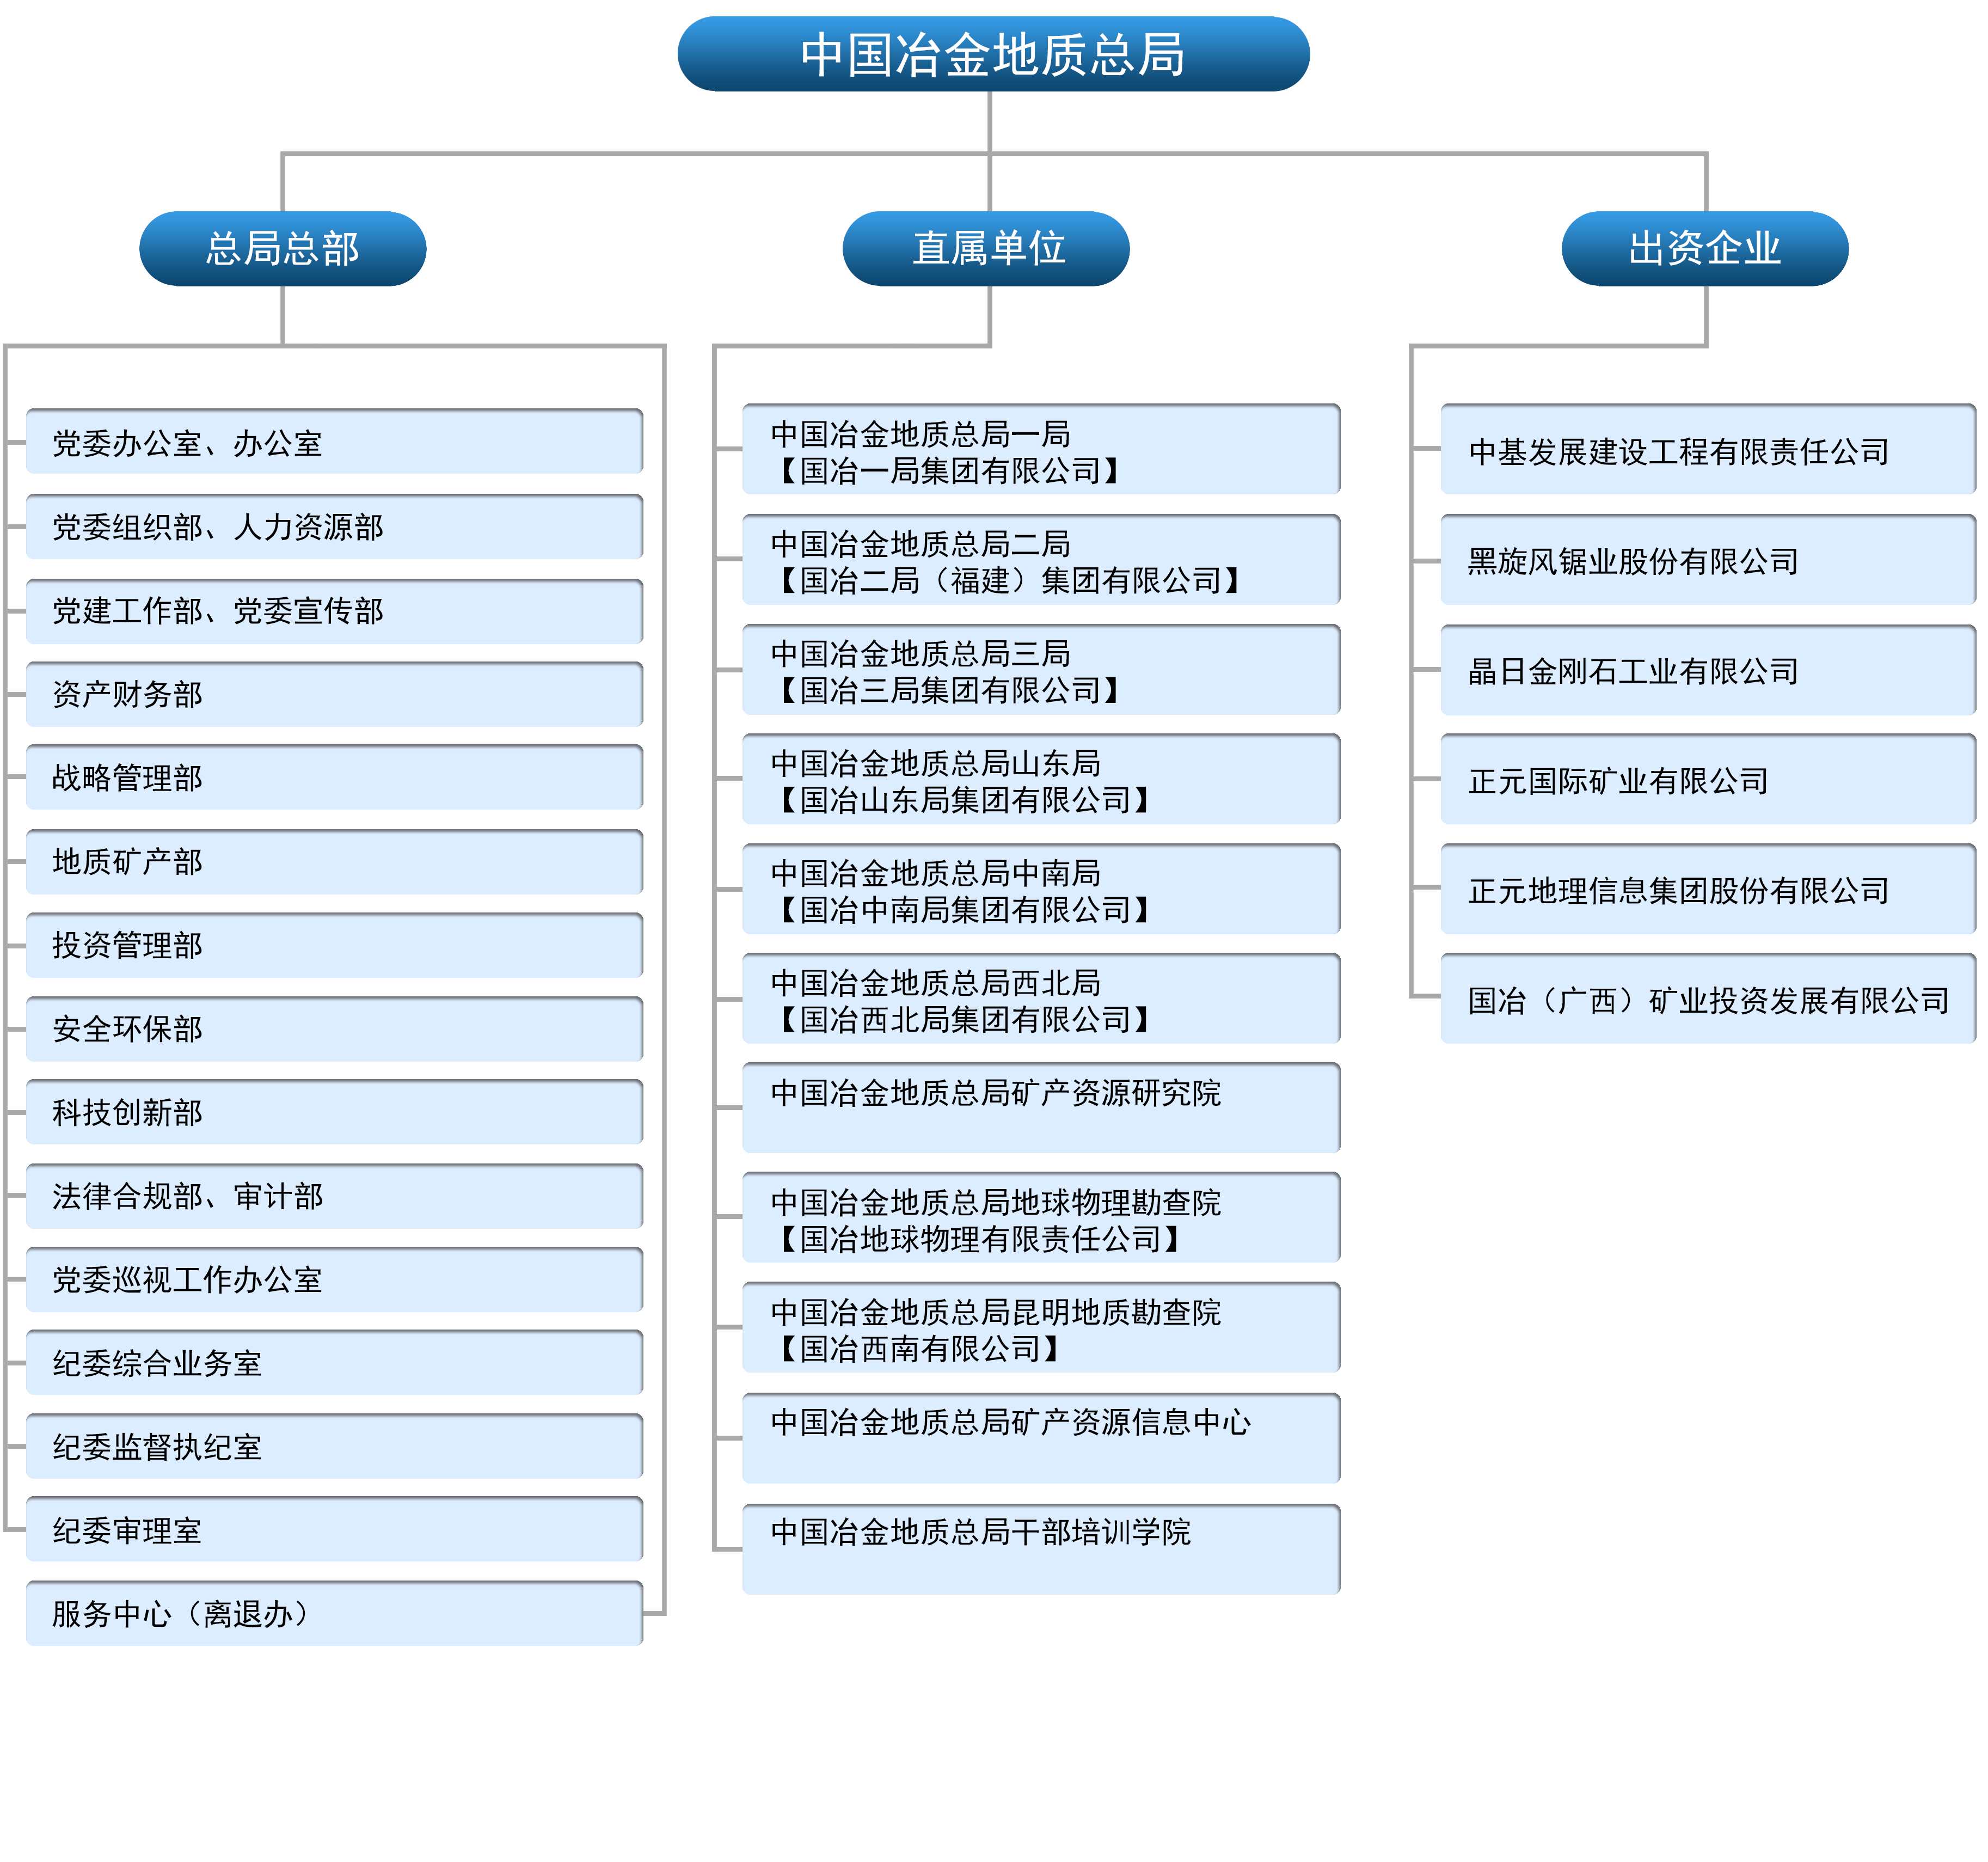Select 科技创新部 in the chart
Image resolution: width=1988 pixels, height=1862 pixels.
(335, 1112)
